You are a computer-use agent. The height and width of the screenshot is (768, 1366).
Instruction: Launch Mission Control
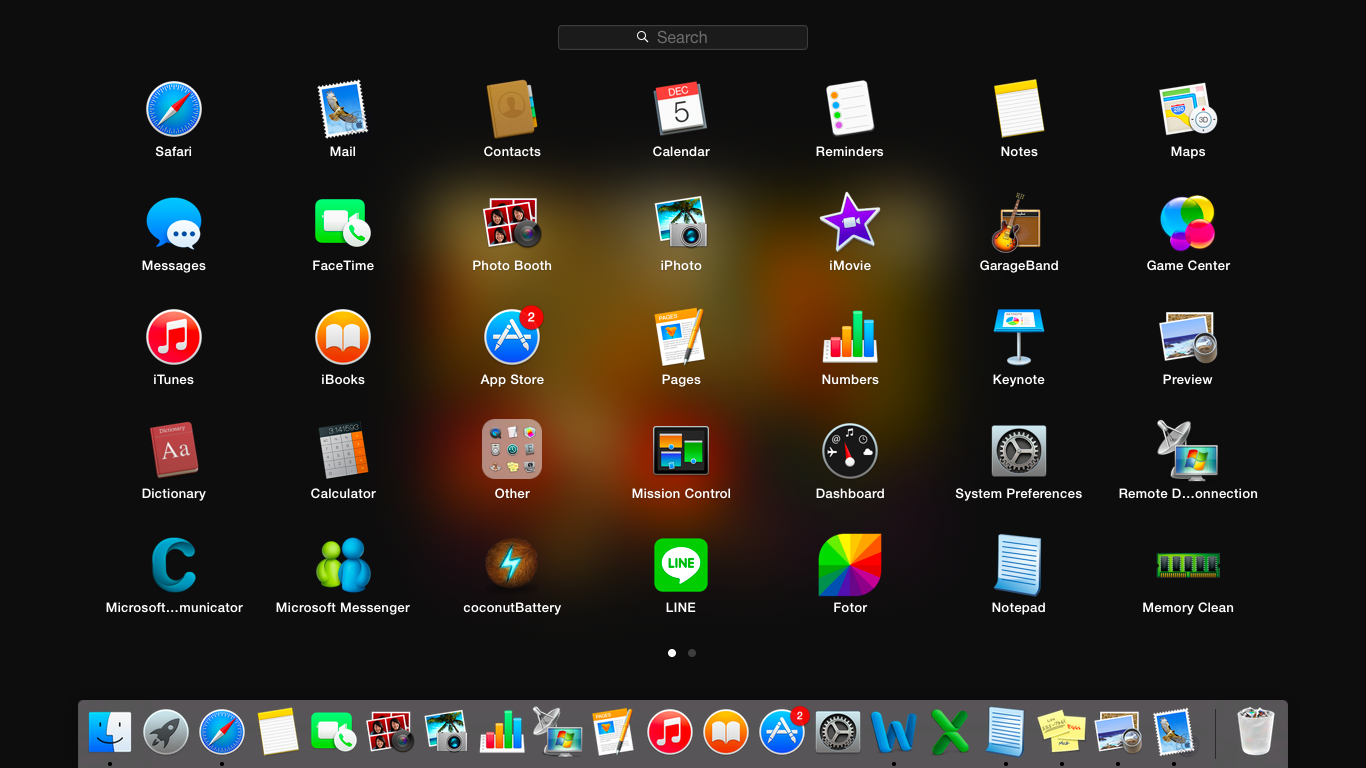coord(681,450)
